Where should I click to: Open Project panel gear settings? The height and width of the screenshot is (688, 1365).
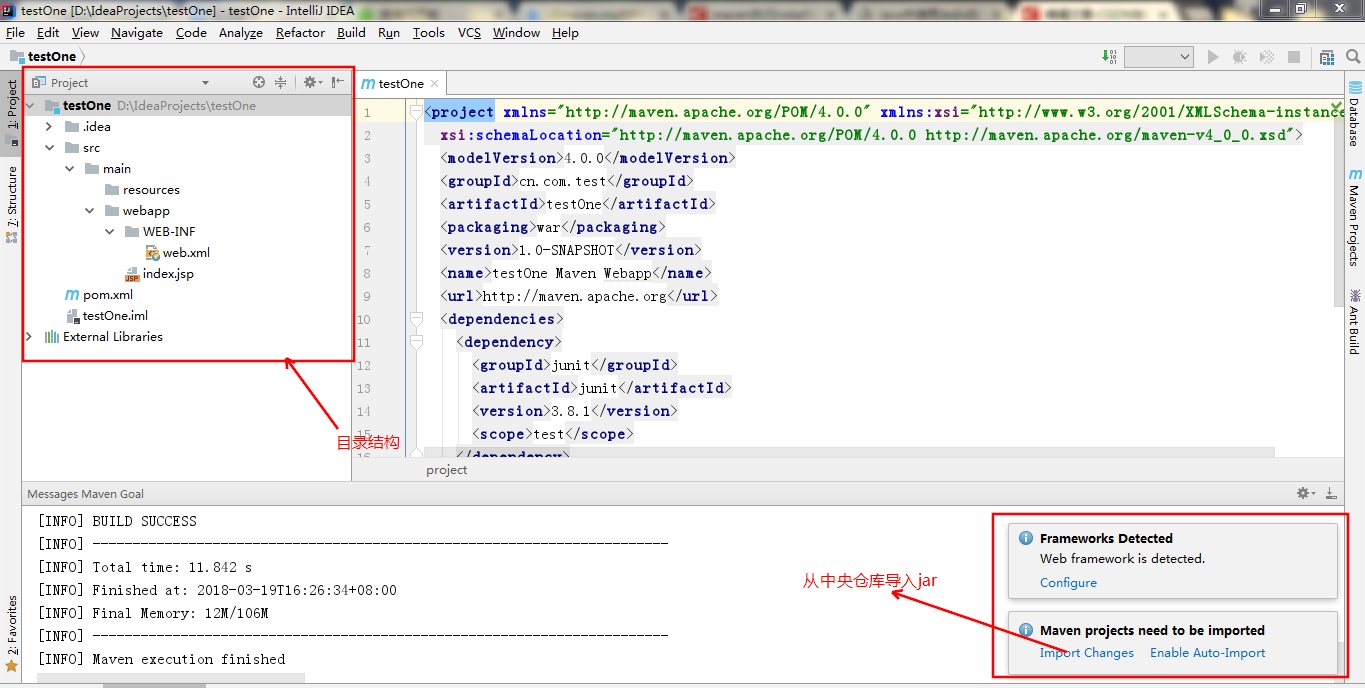click(x=311, y=82)
